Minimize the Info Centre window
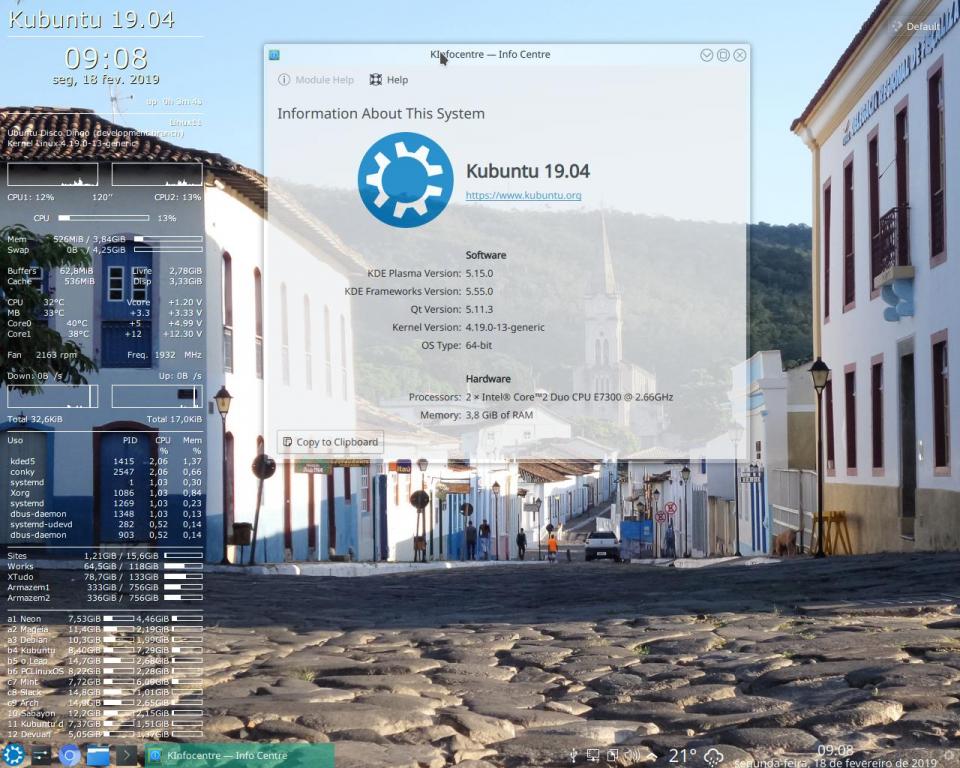 [707, 55]
